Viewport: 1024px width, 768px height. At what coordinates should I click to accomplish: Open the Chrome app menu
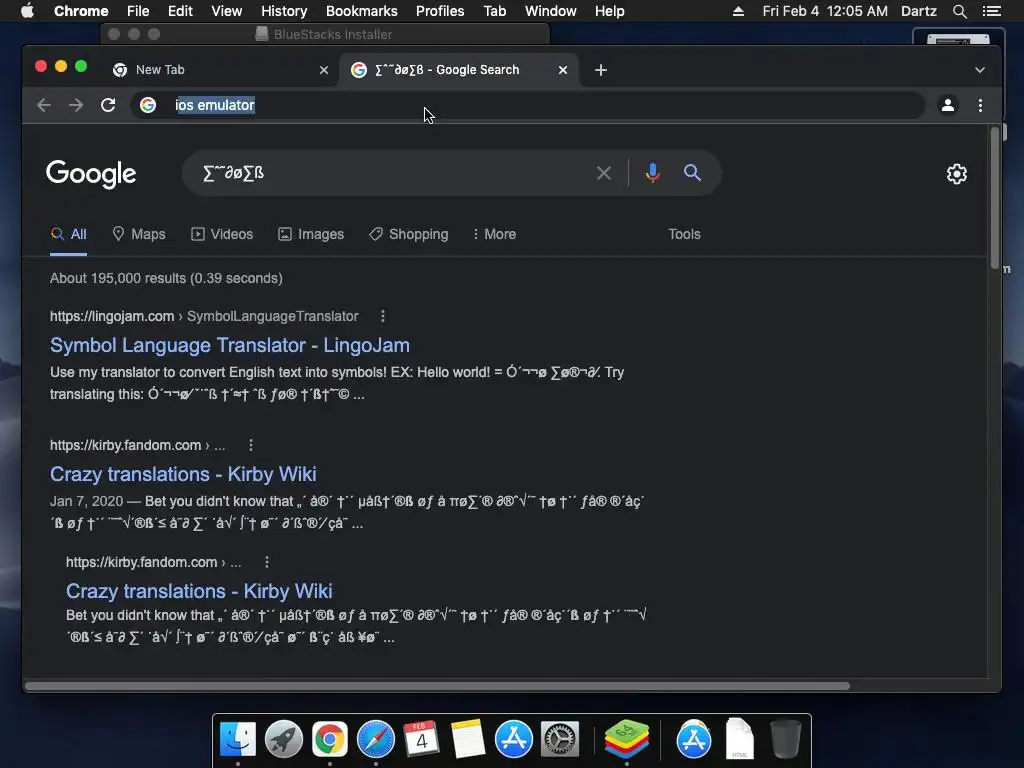pos(81,11)
